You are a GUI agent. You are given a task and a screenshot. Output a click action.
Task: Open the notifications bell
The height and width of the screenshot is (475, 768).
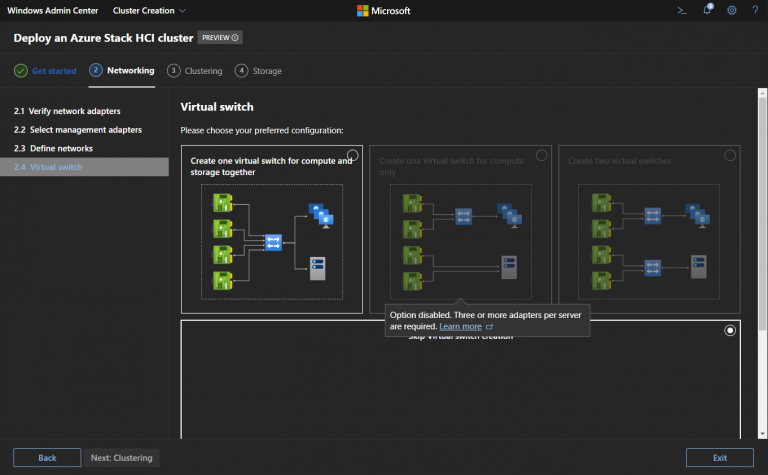tap(707, 10)
